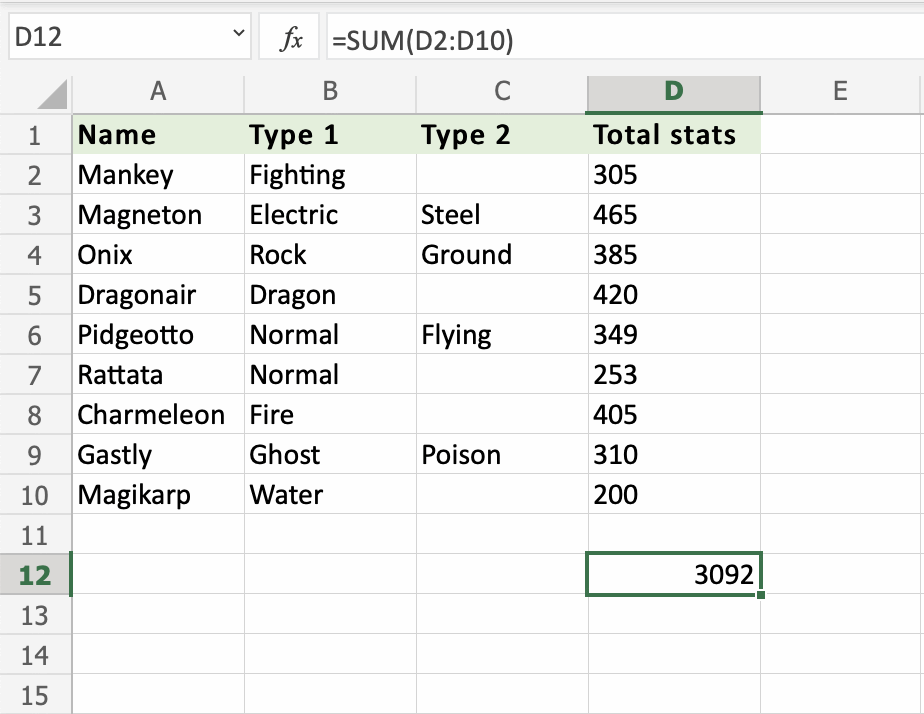The image size is (924, 714).
Task: Open the Name Box dropdown arrow
Action: pos(238,35)
